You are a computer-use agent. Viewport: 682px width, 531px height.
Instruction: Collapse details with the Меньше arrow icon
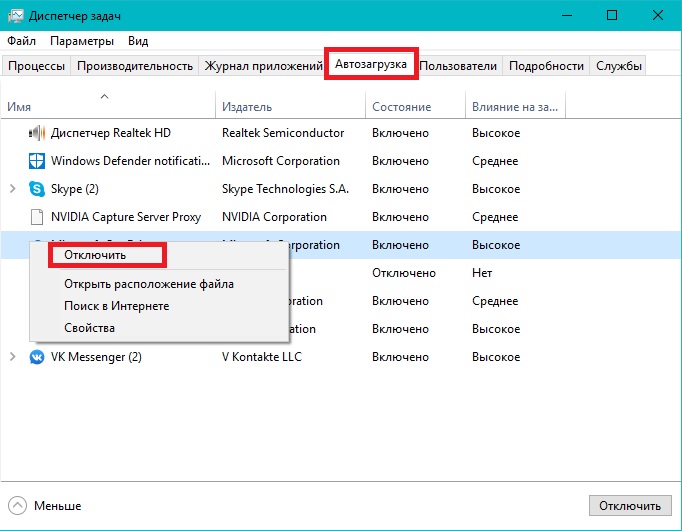pos(17,505)
